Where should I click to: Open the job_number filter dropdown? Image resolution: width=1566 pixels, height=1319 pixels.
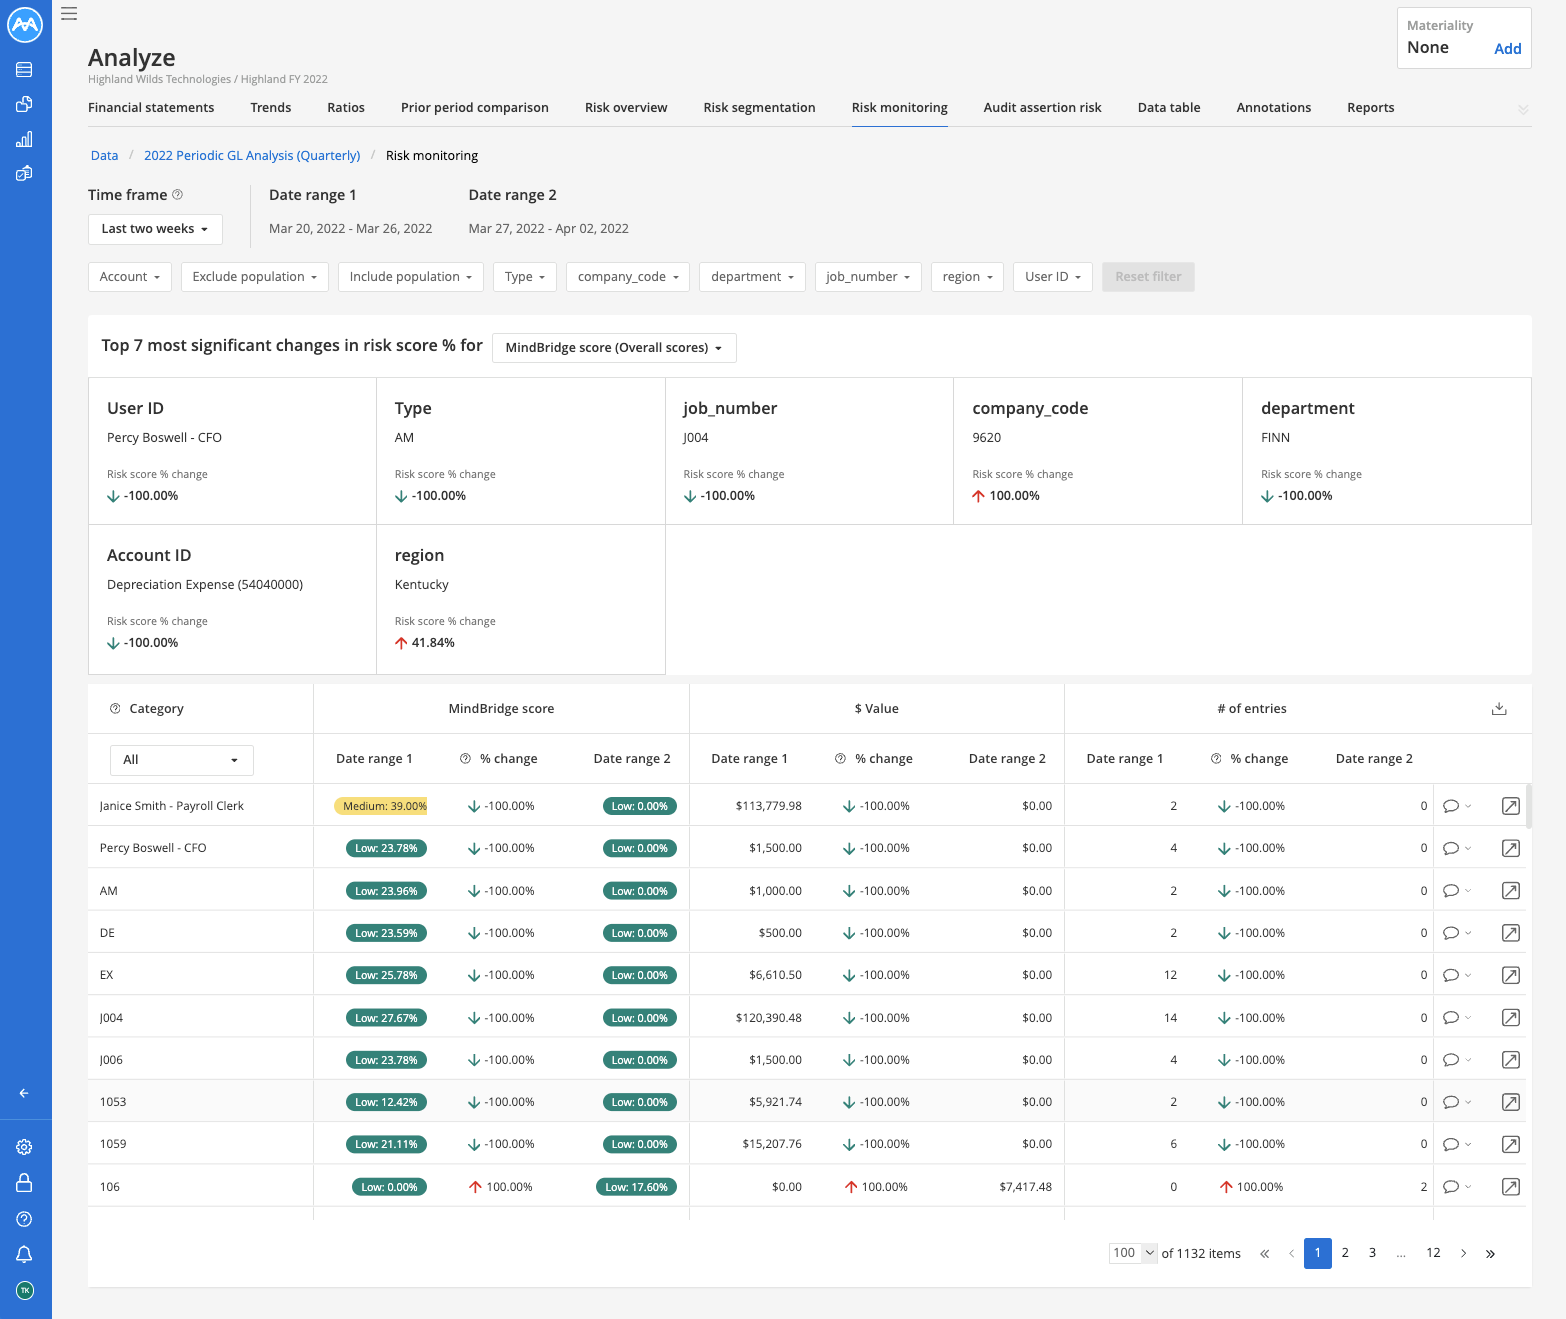click(x=868, y=277)
